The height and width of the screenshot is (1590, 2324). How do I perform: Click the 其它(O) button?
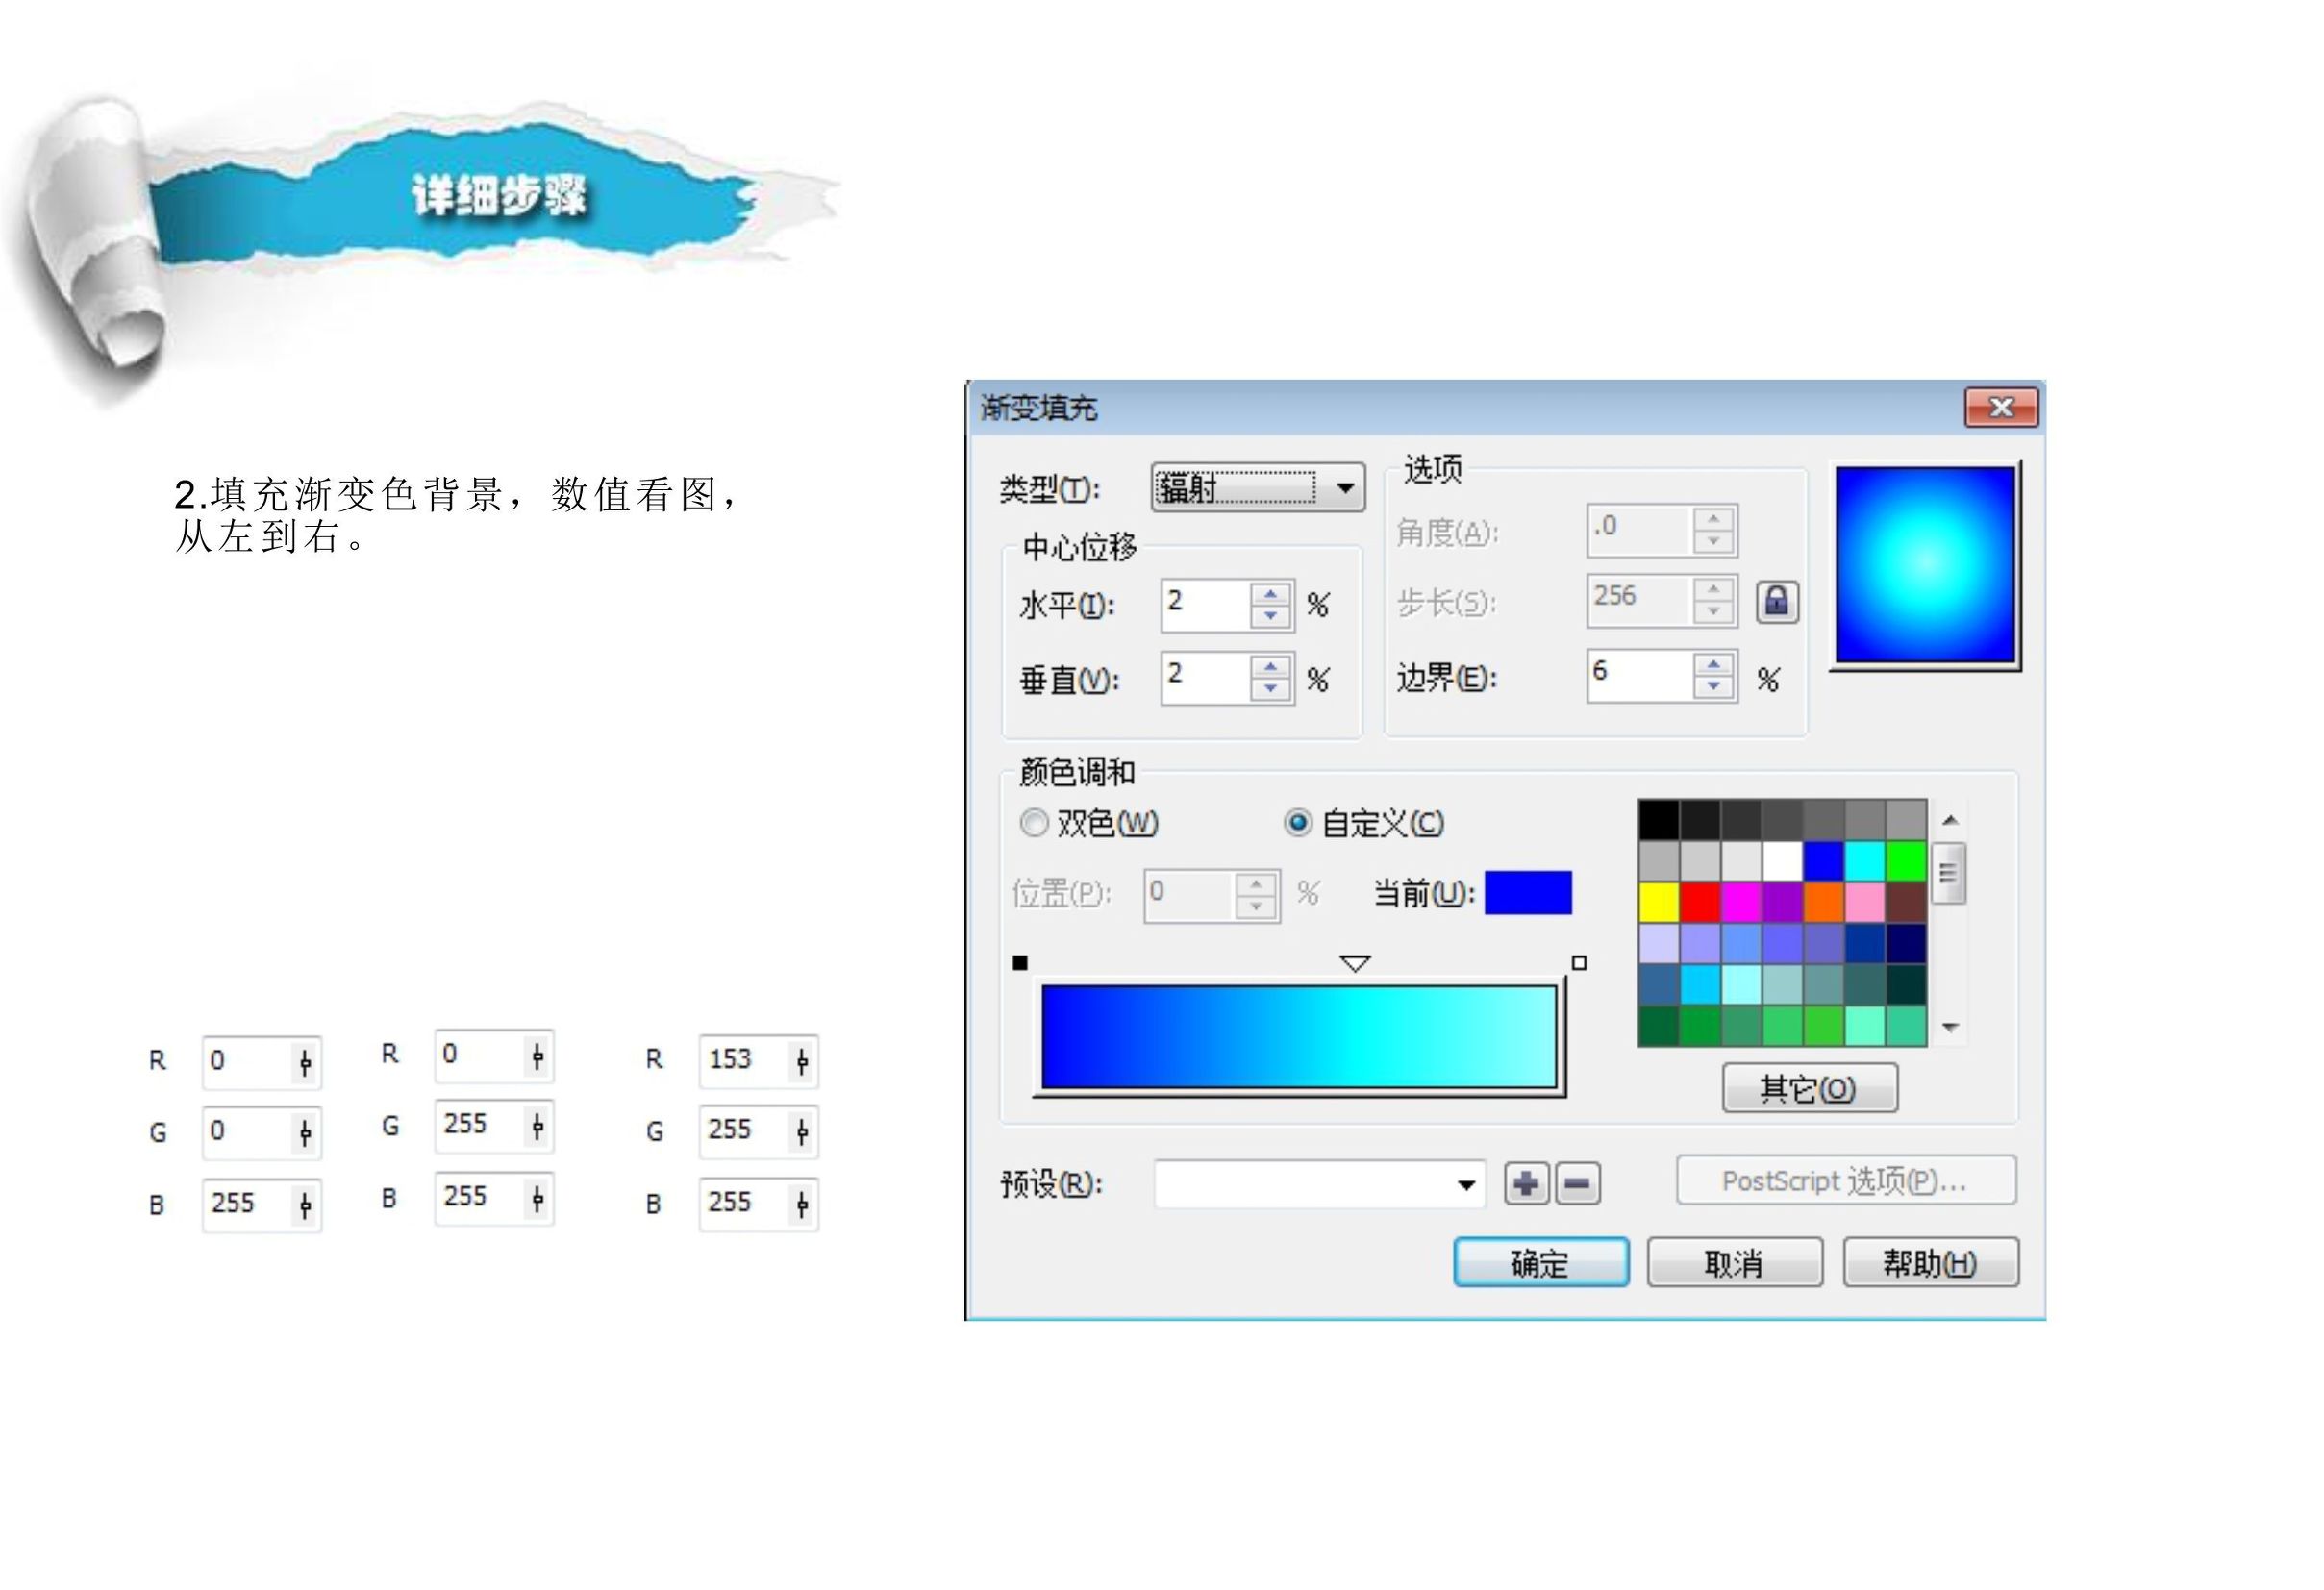[1809, 1088]
